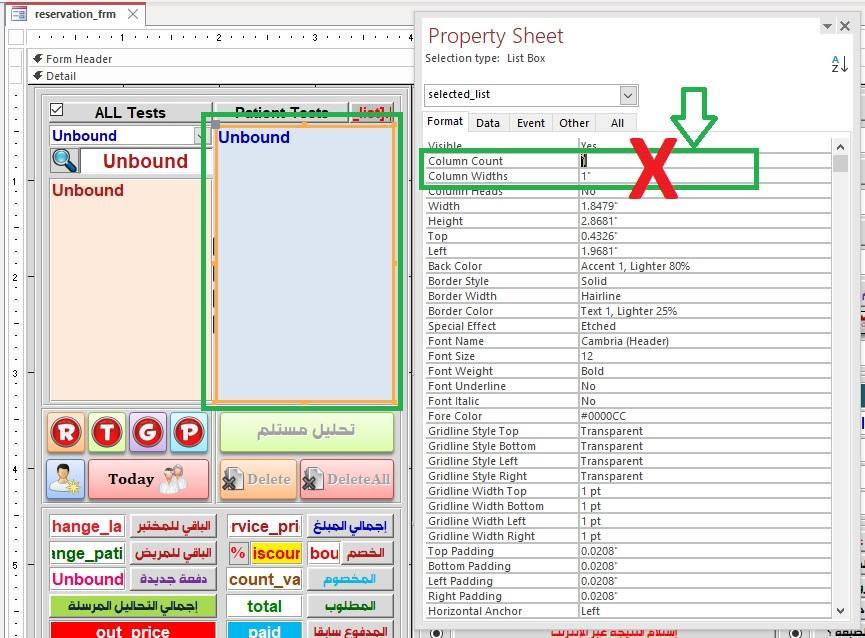Click the hange_la text box
865x638 pixels.
point(87,527)
